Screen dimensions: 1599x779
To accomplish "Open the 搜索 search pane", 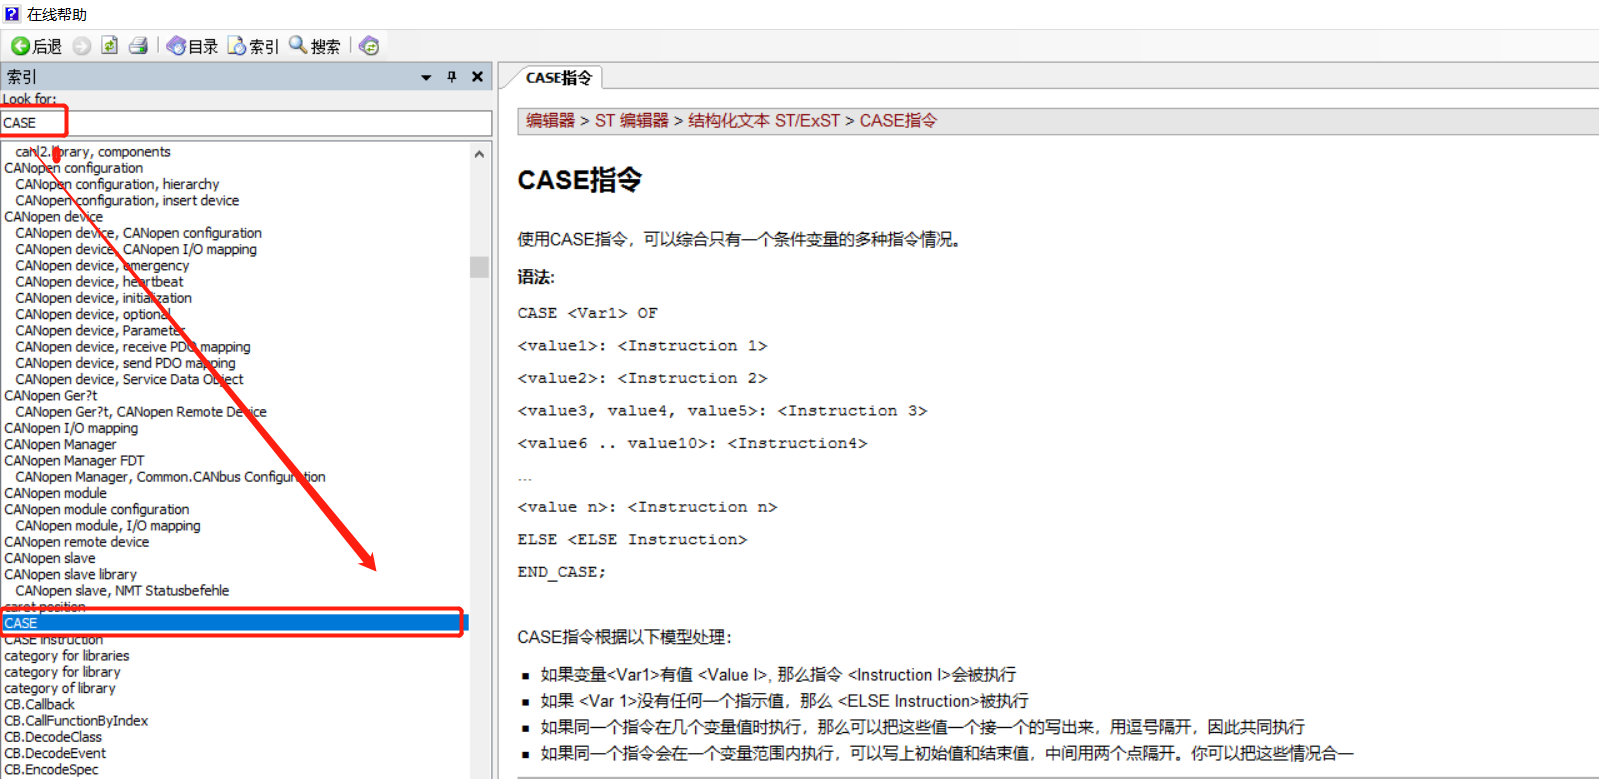I will coord(314,46).
